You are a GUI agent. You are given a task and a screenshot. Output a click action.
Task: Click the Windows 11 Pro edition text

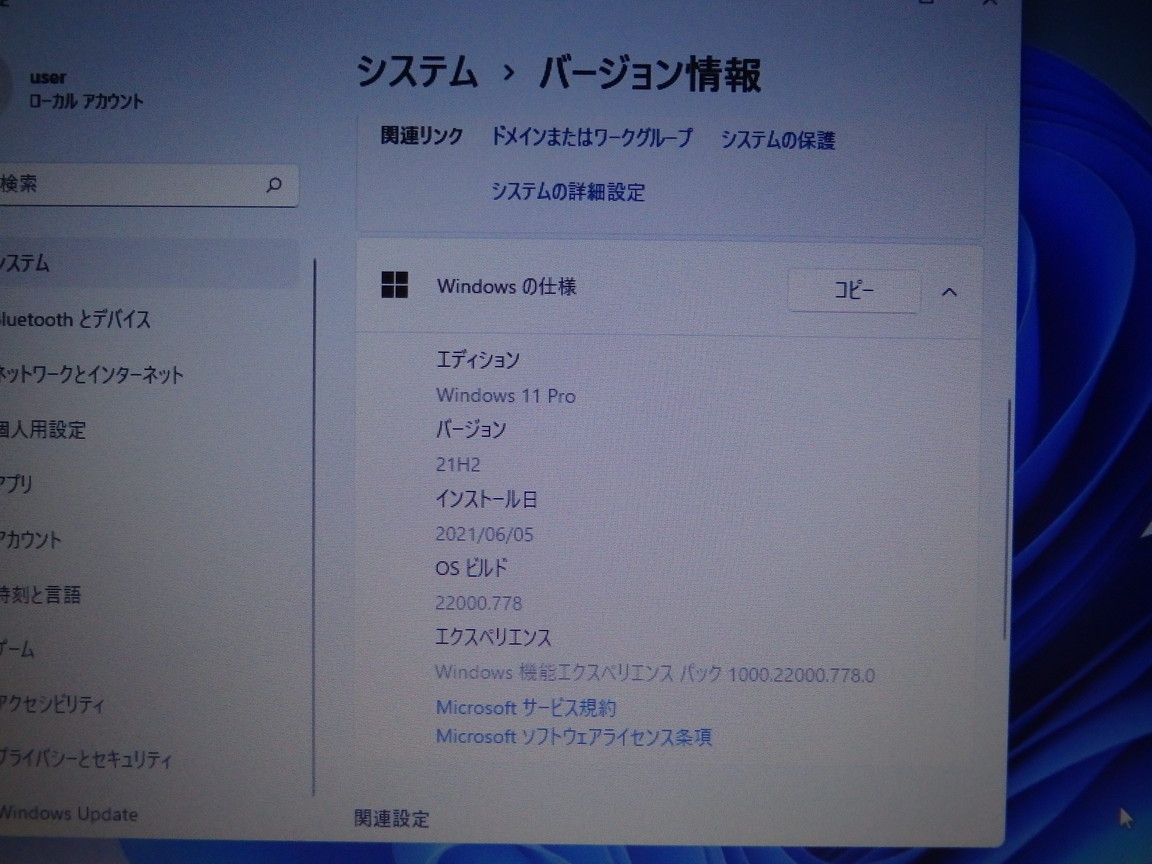pos(505,395)
